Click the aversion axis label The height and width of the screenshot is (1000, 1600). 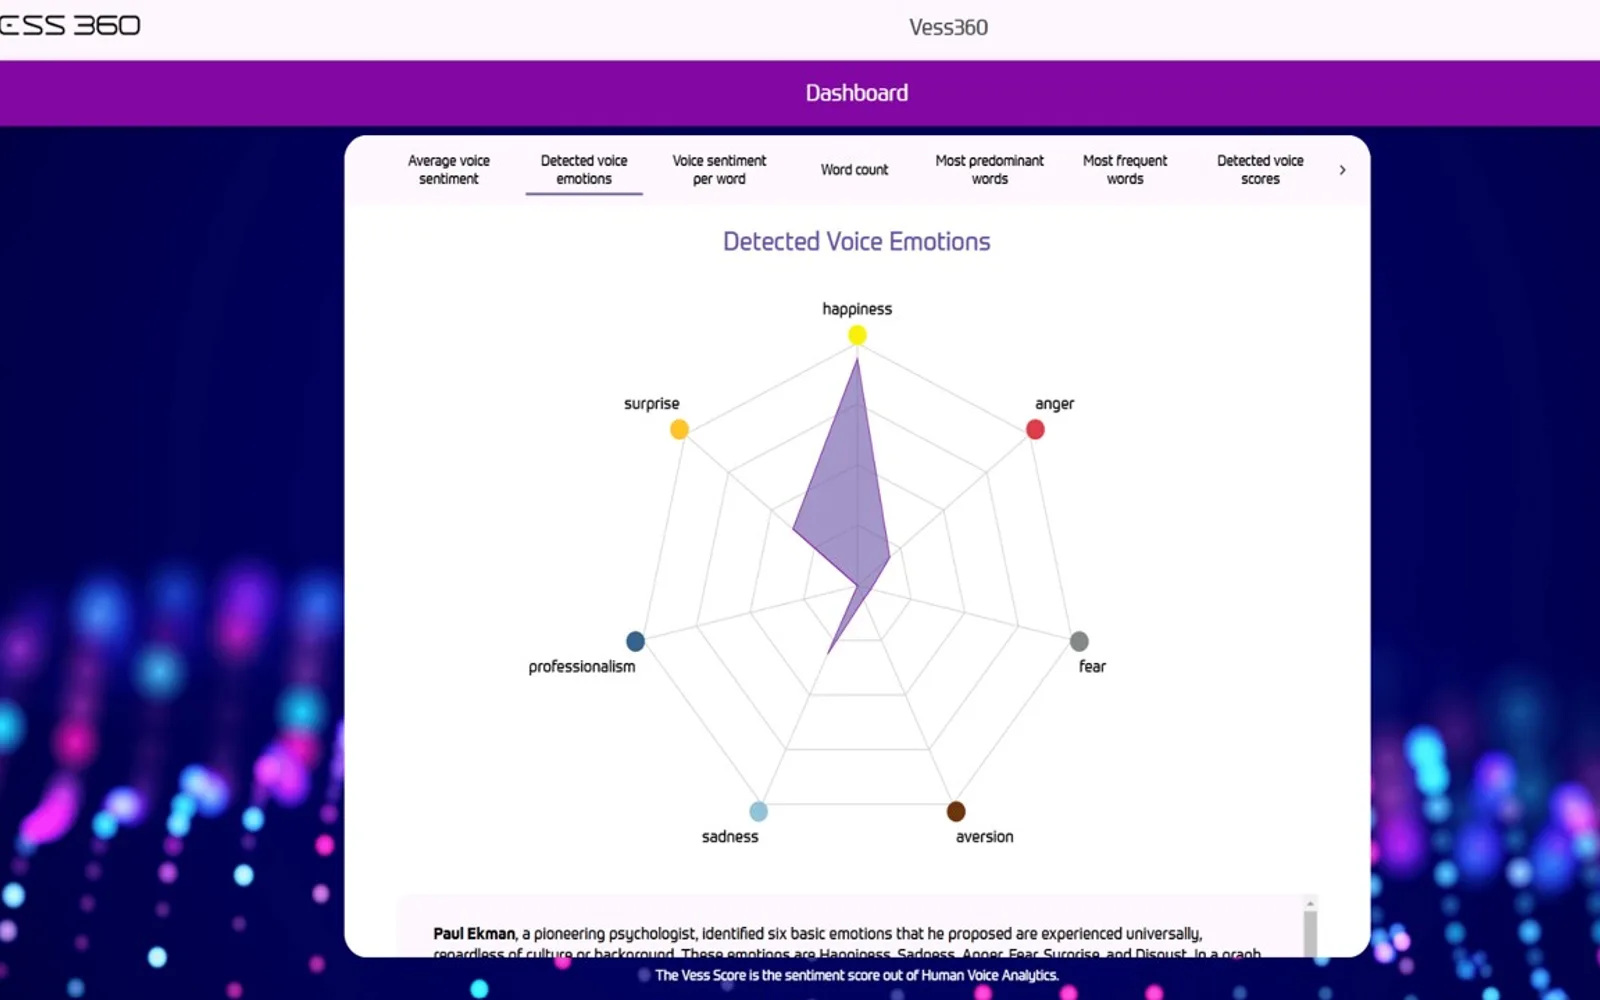coord(984,836)
